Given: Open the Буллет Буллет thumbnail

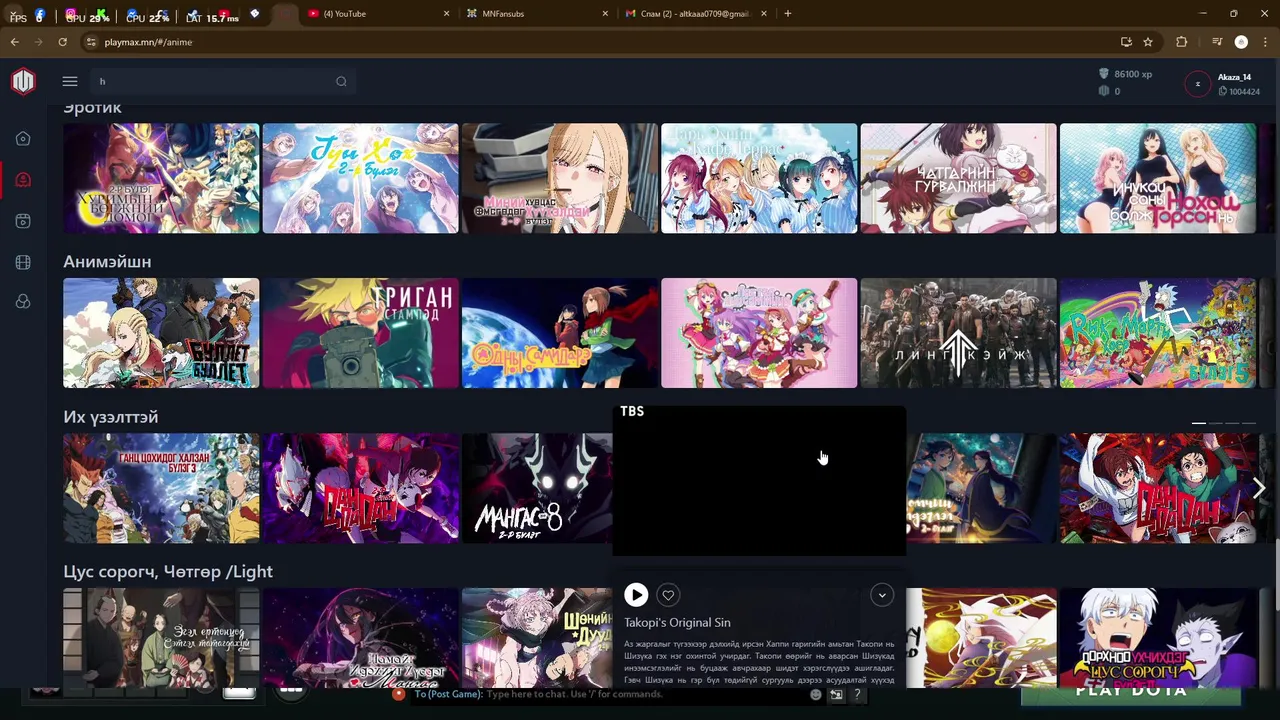Looking at the screenshot, I should click(161, 333).
